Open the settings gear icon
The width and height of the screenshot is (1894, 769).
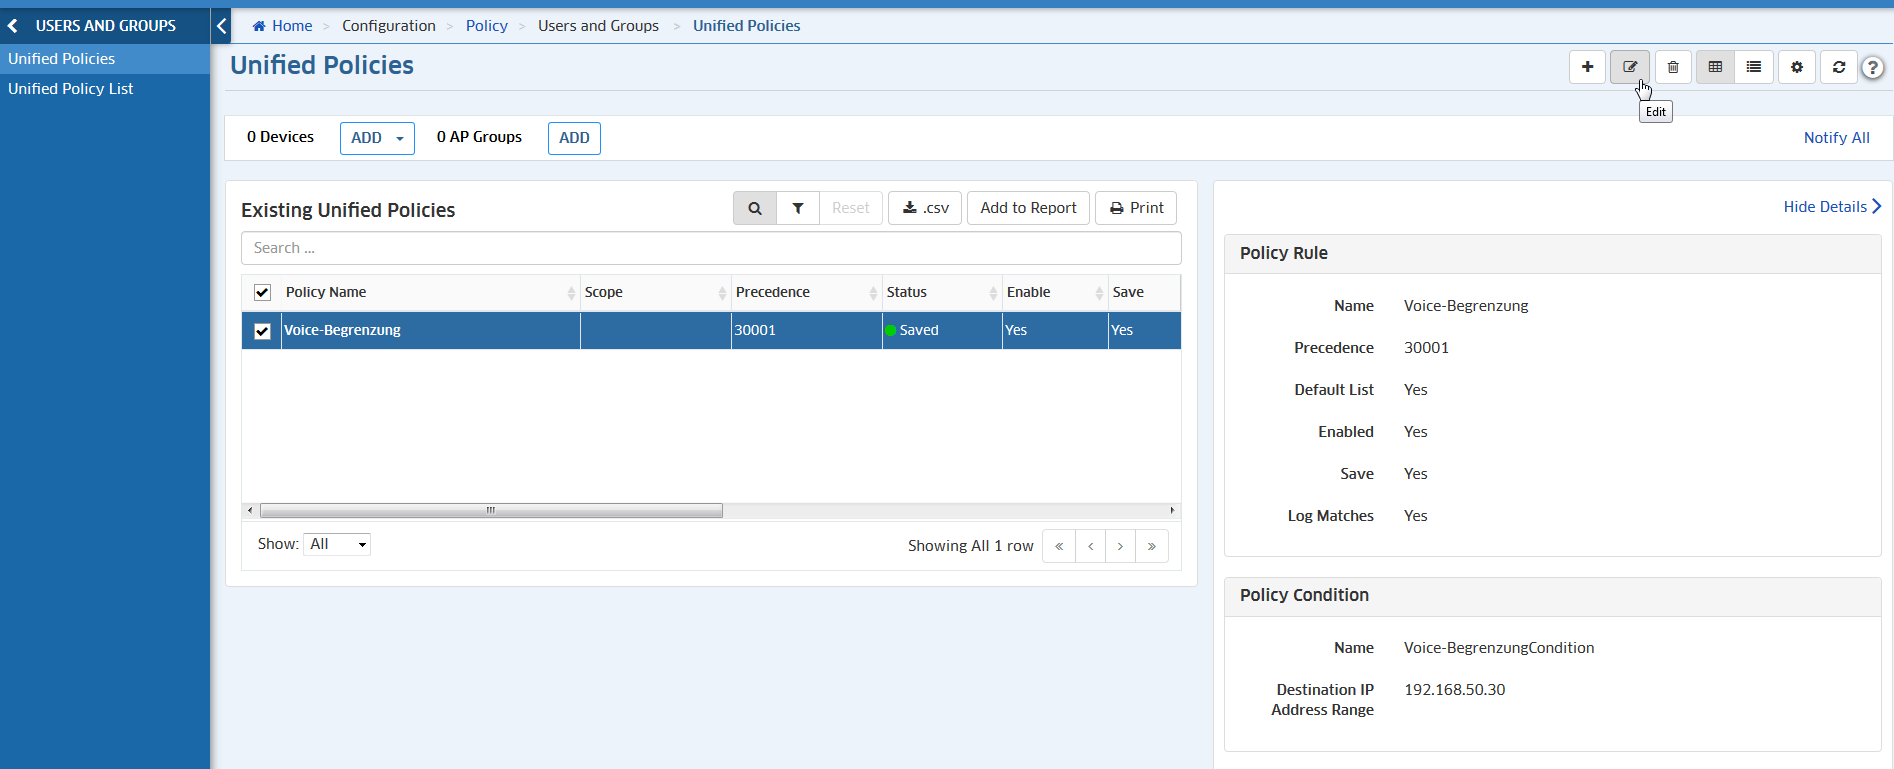pos(1797,67)
